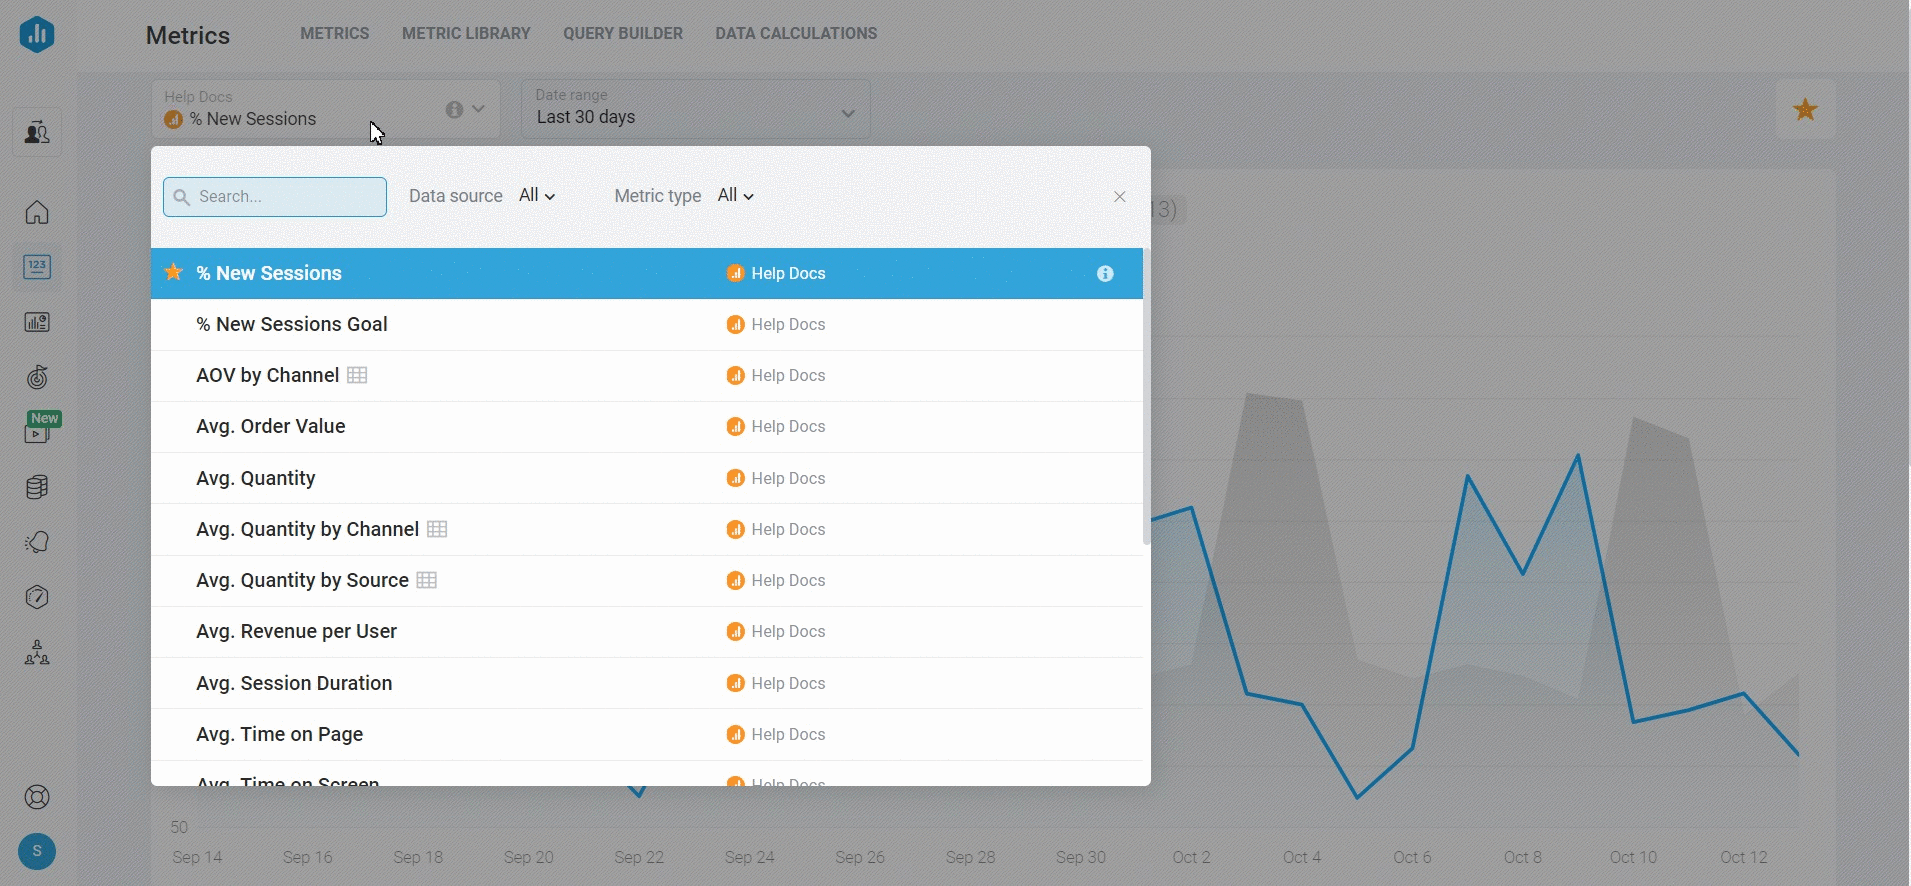Viewport: 1911px width, 886px height.
Task: Select the Avg. Session Duration metric
Action: [x=294, y=684]
